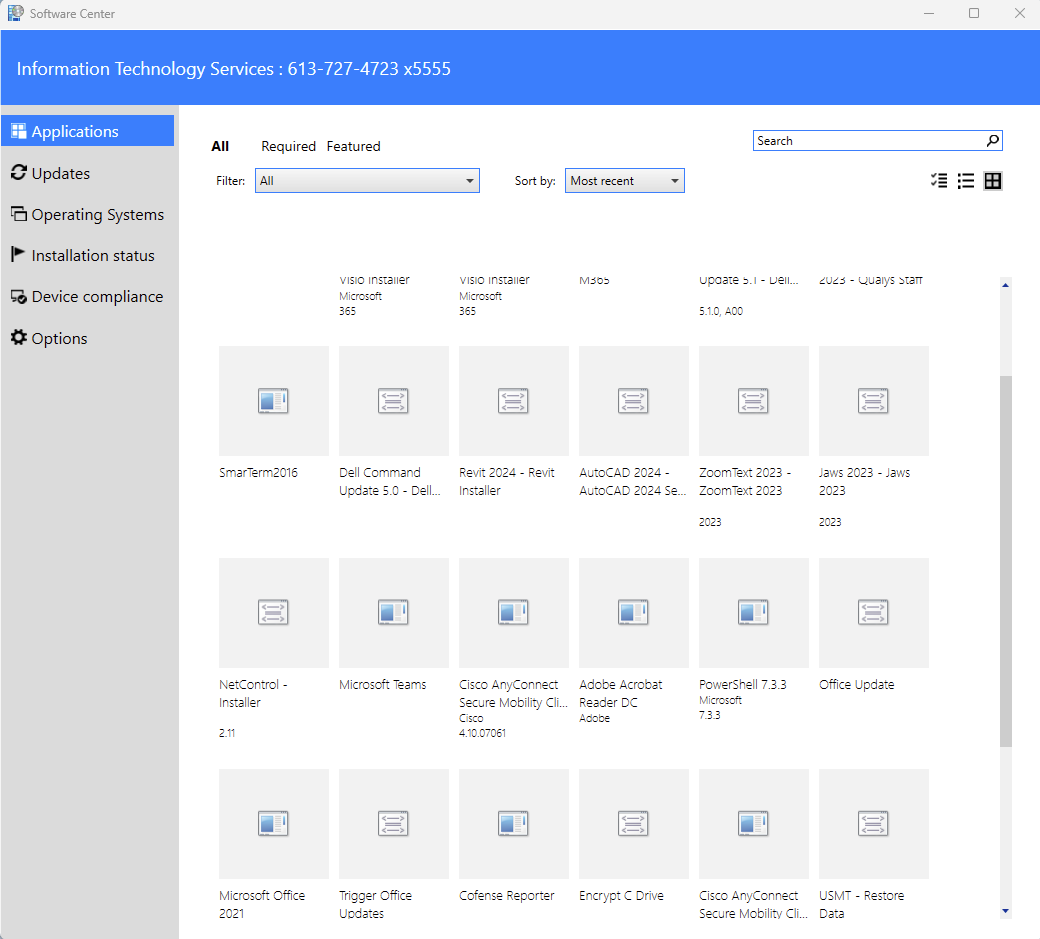Click the scrollbar down arrow

click(x=1006, y=911)
